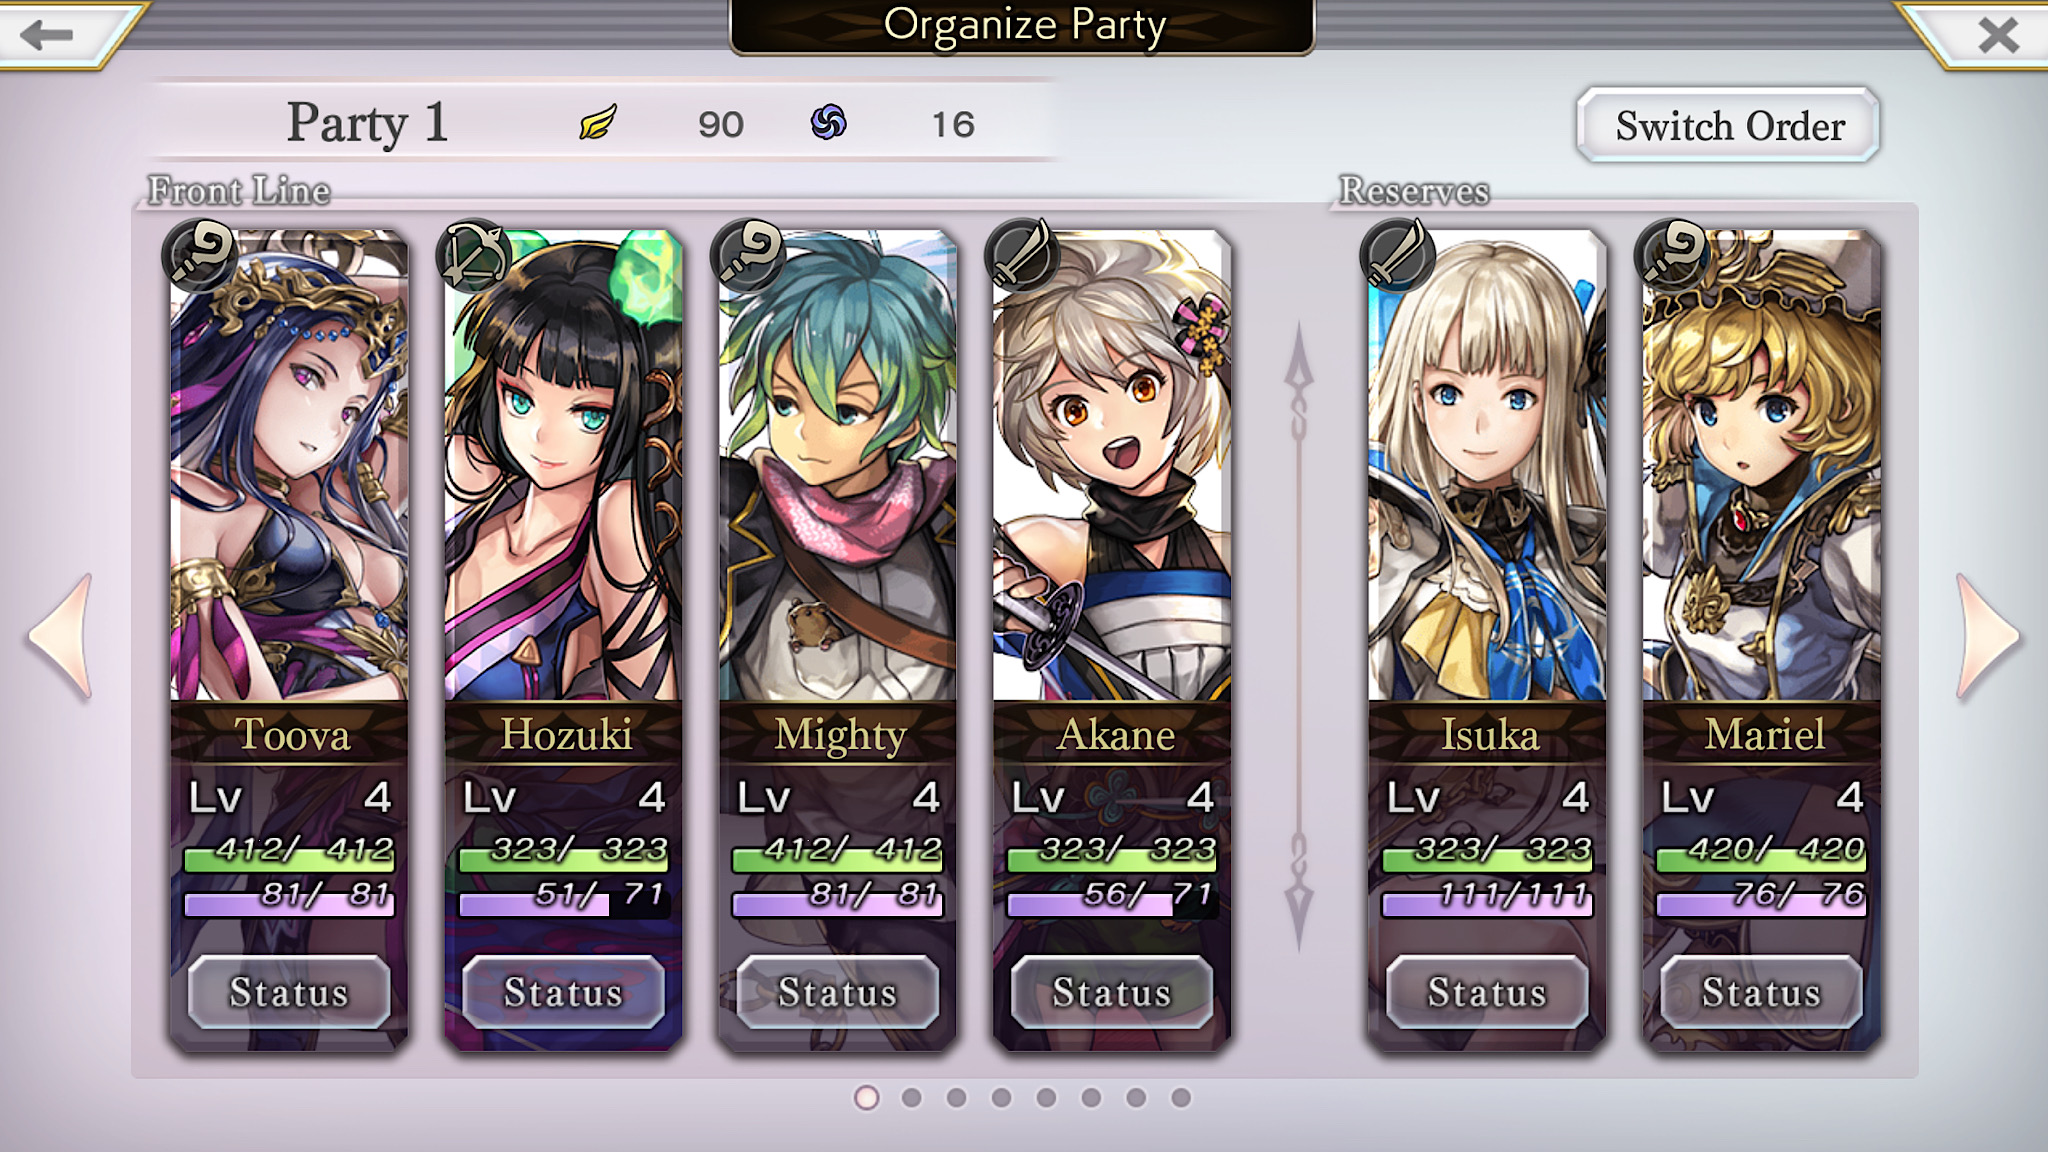Open Status for Isuka

[1487, 992]
